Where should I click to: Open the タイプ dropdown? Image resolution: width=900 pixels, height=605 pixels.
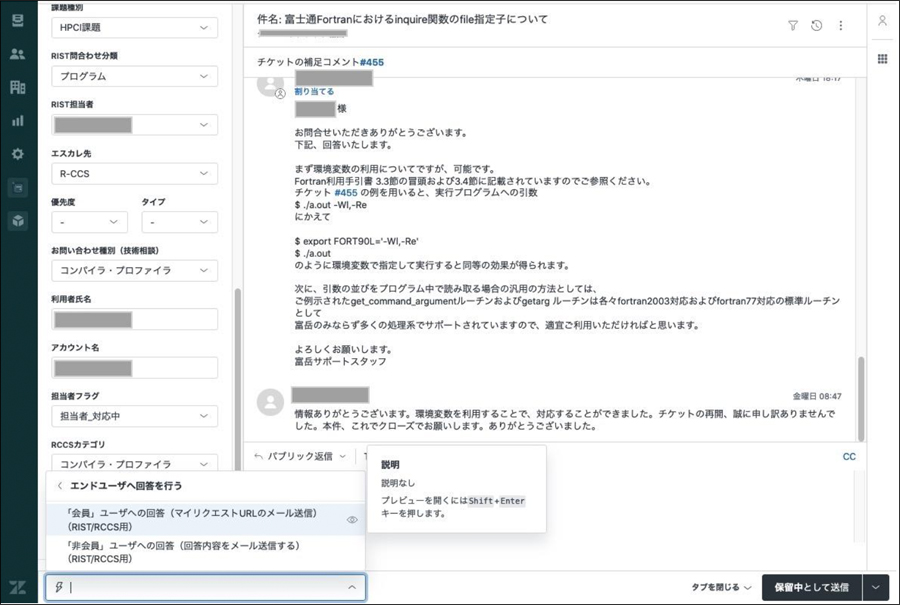180,222
